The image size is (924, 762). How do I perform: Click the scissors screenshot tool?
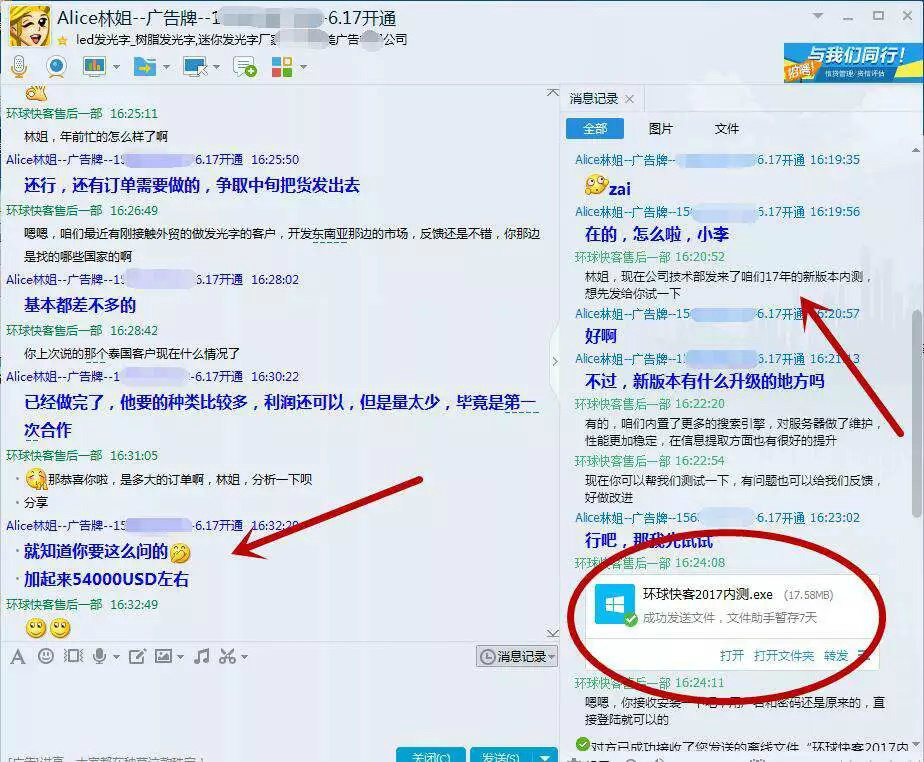coord(227,656)
